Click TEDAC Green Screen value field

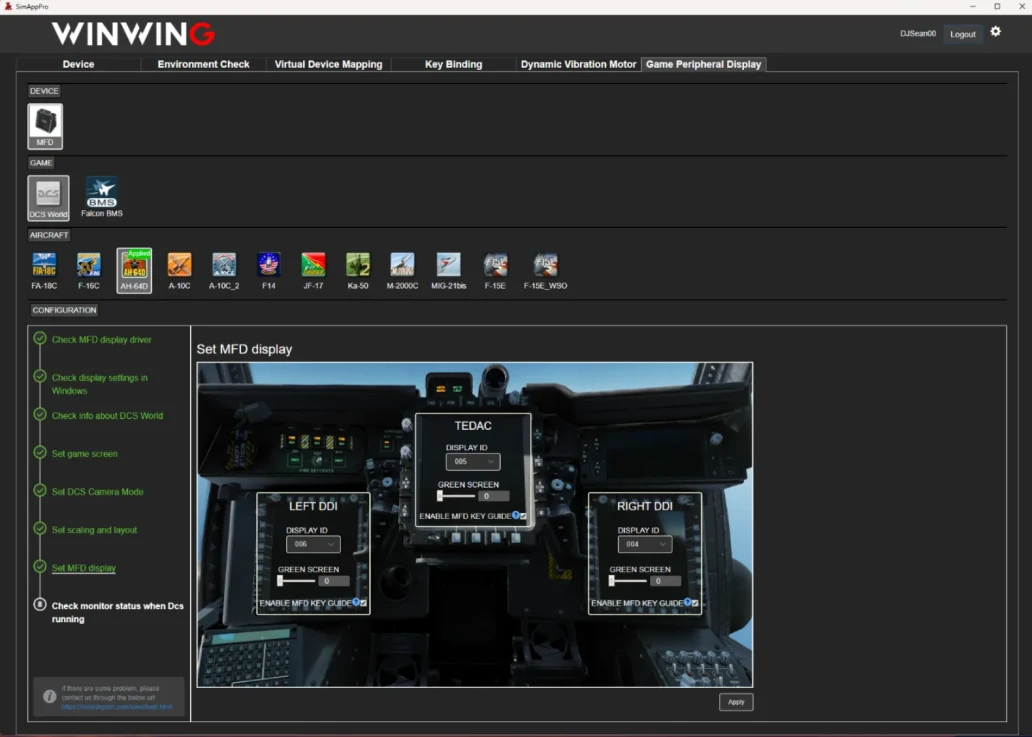coord(494,496)
